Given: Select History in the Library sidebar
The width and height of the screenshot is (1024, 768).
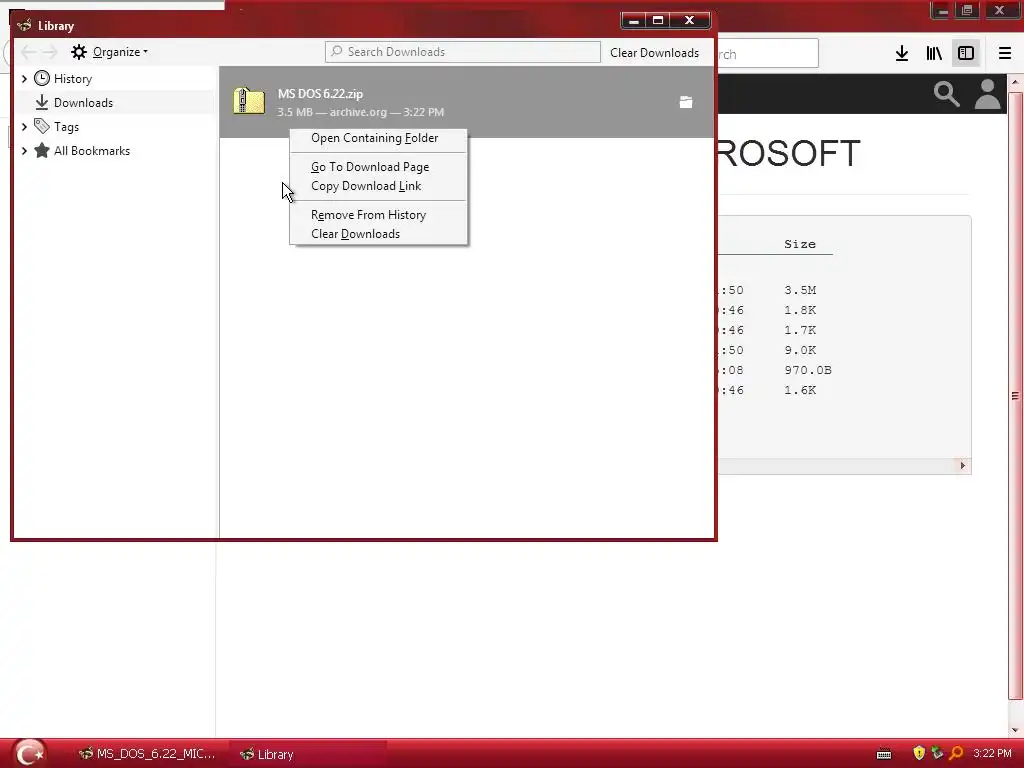Looking at the screenshot, I should click(x=72, y=79).
